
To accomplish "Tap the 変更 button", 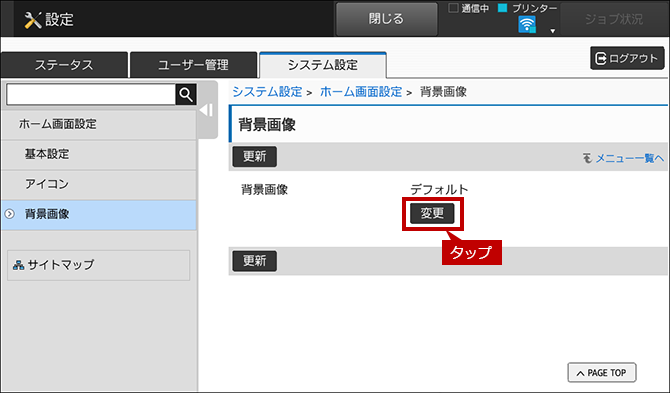I will [x=432, y=213].
